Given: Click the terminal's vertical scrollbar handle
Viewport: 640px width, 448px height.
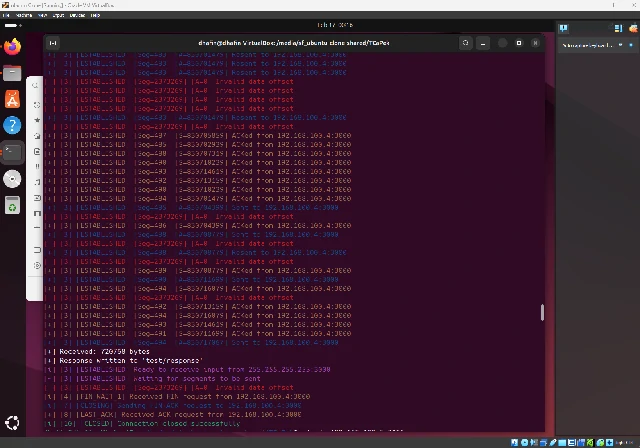Looking at the screenshot, I should pos(542,312).
